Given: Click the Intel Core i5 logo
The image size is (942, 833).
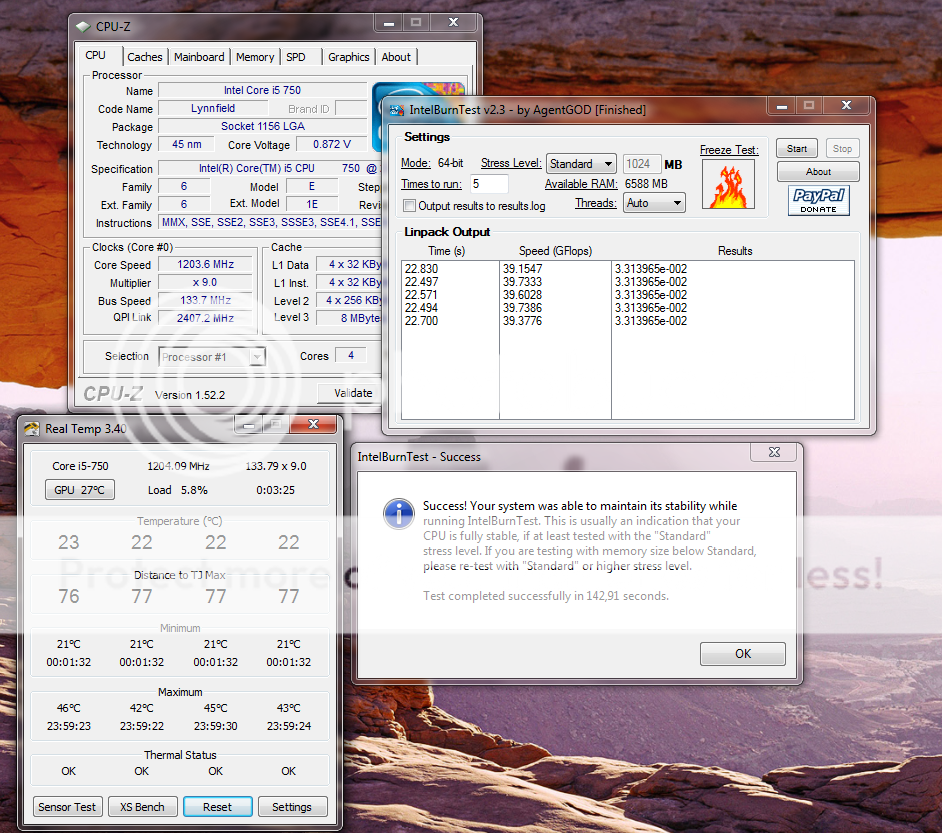Looking at the screenshot, I should [x=418, y=92].
